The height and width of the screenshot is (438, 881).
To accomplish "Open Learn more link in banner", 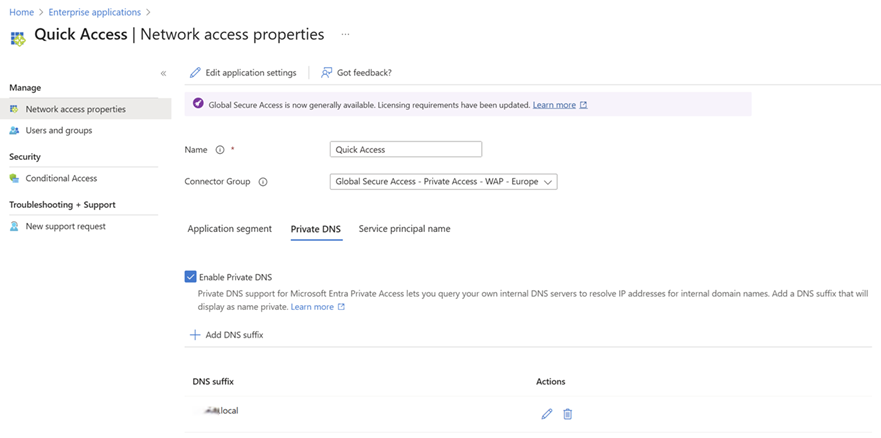I will tap(554, 105).
